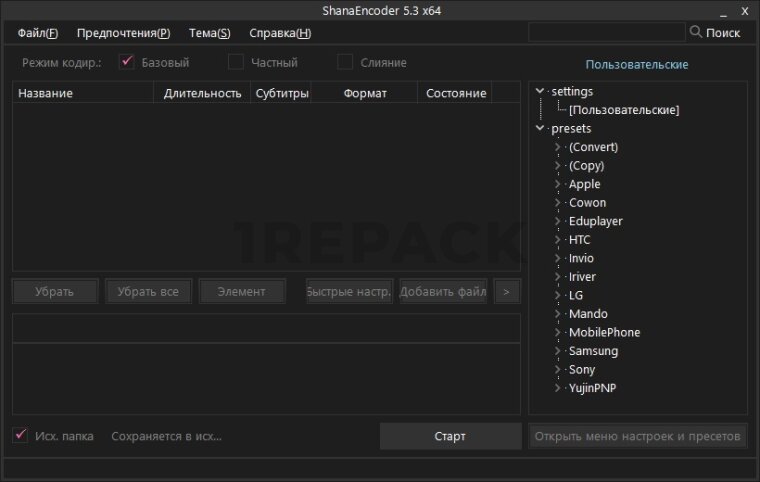Close the ShanaEncoder window
760x482 pixels.
(x=745, y=10)
